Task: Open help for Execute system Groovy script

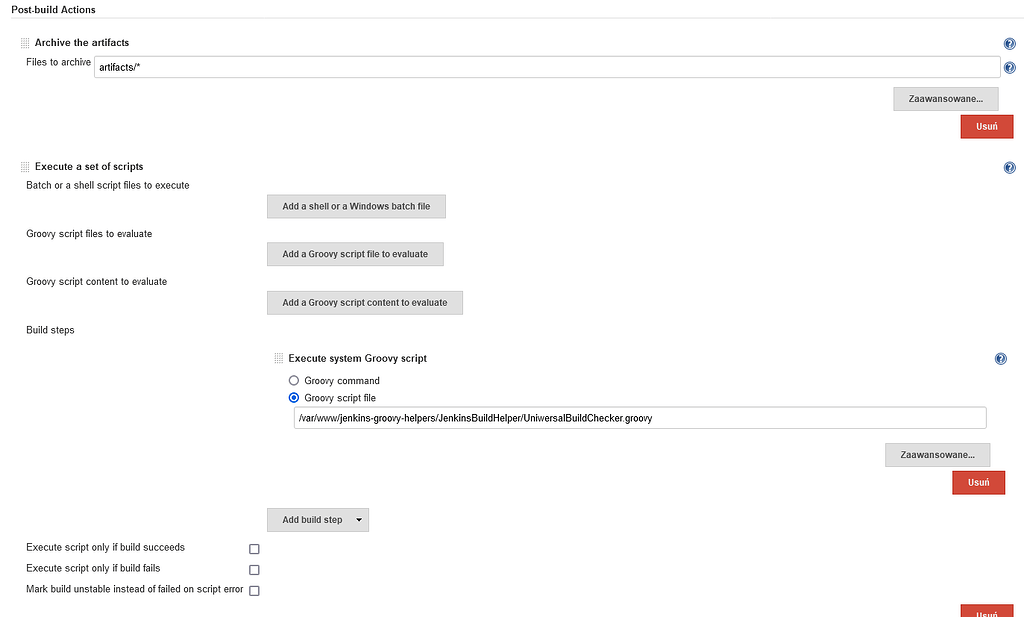Action: tap(1000, 358)
